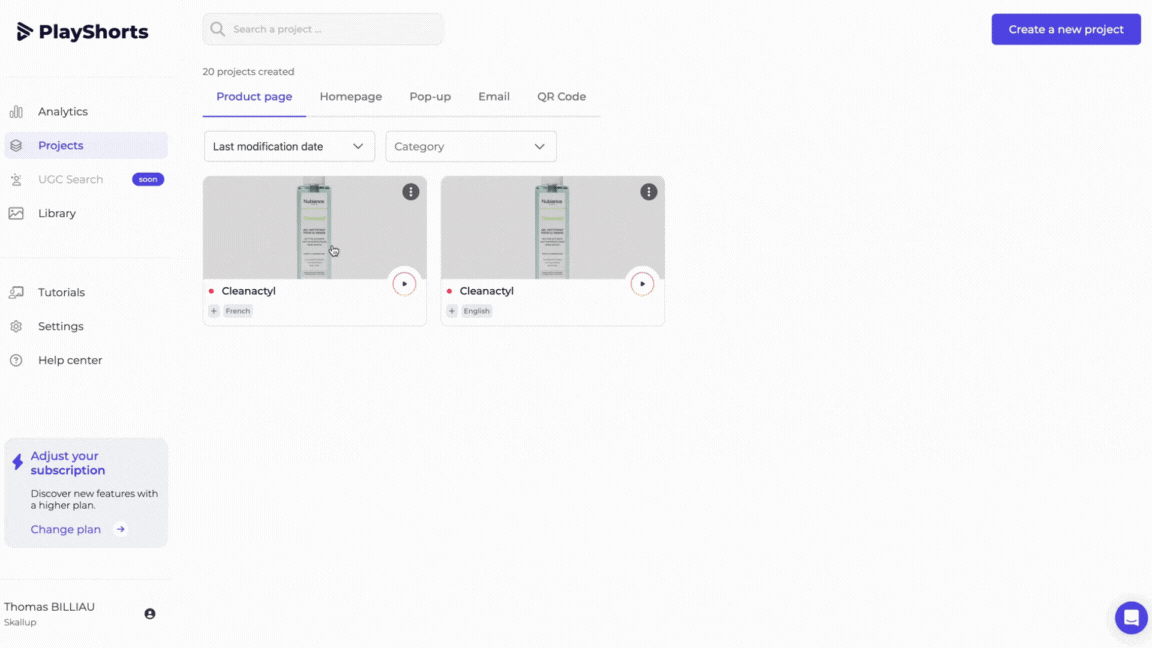Click plus icon next to French tag

click(214, 311)
